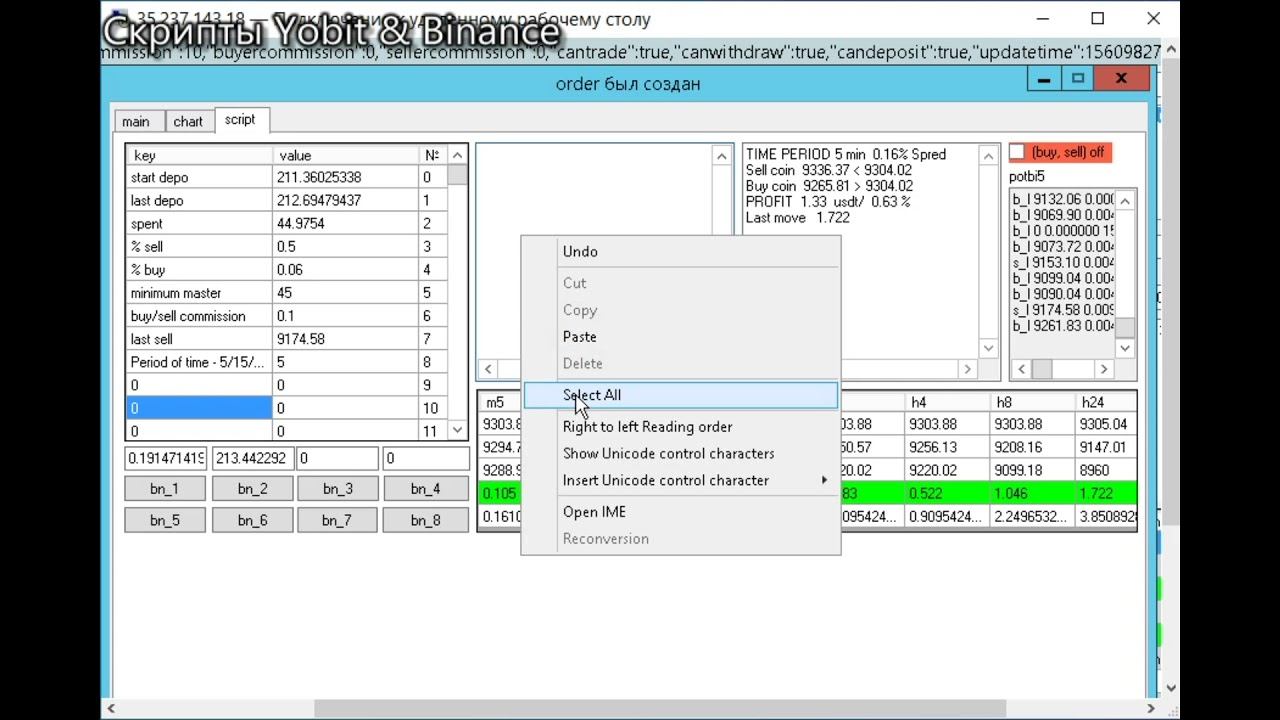
Task: Select the b_l 9261.83 entry in potbi5
Action: [1063, 326]
